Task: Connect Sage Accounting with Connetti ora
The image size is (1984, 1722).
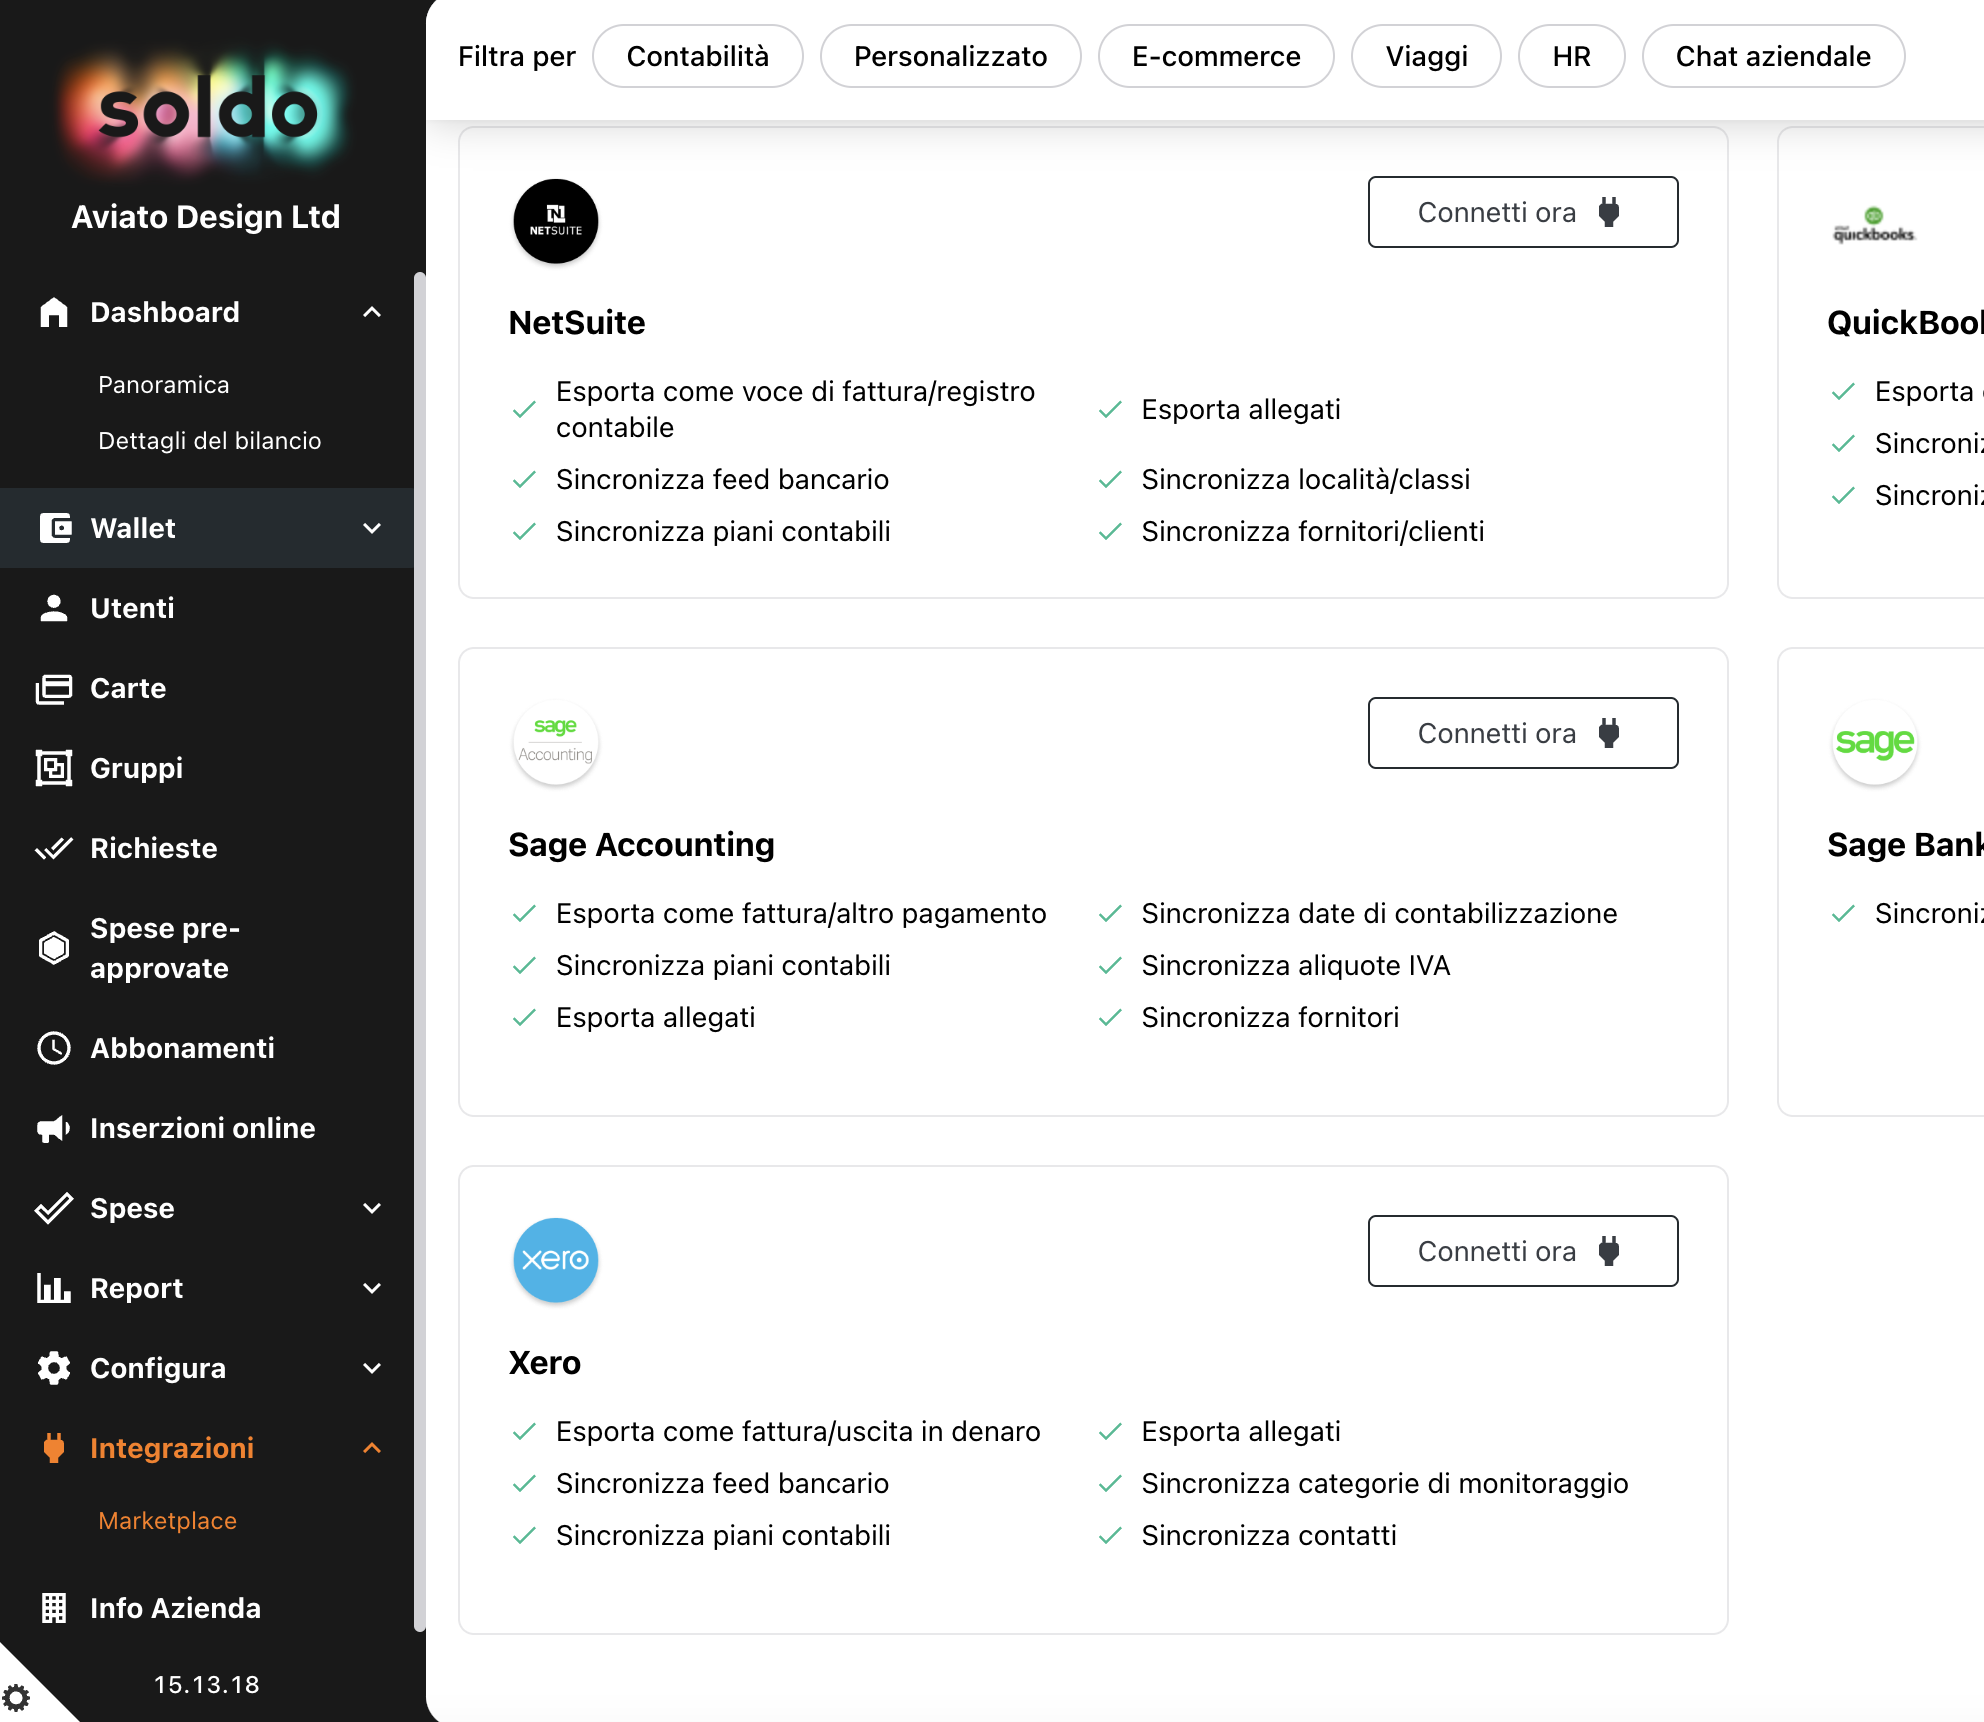Action: (1523, 733)
